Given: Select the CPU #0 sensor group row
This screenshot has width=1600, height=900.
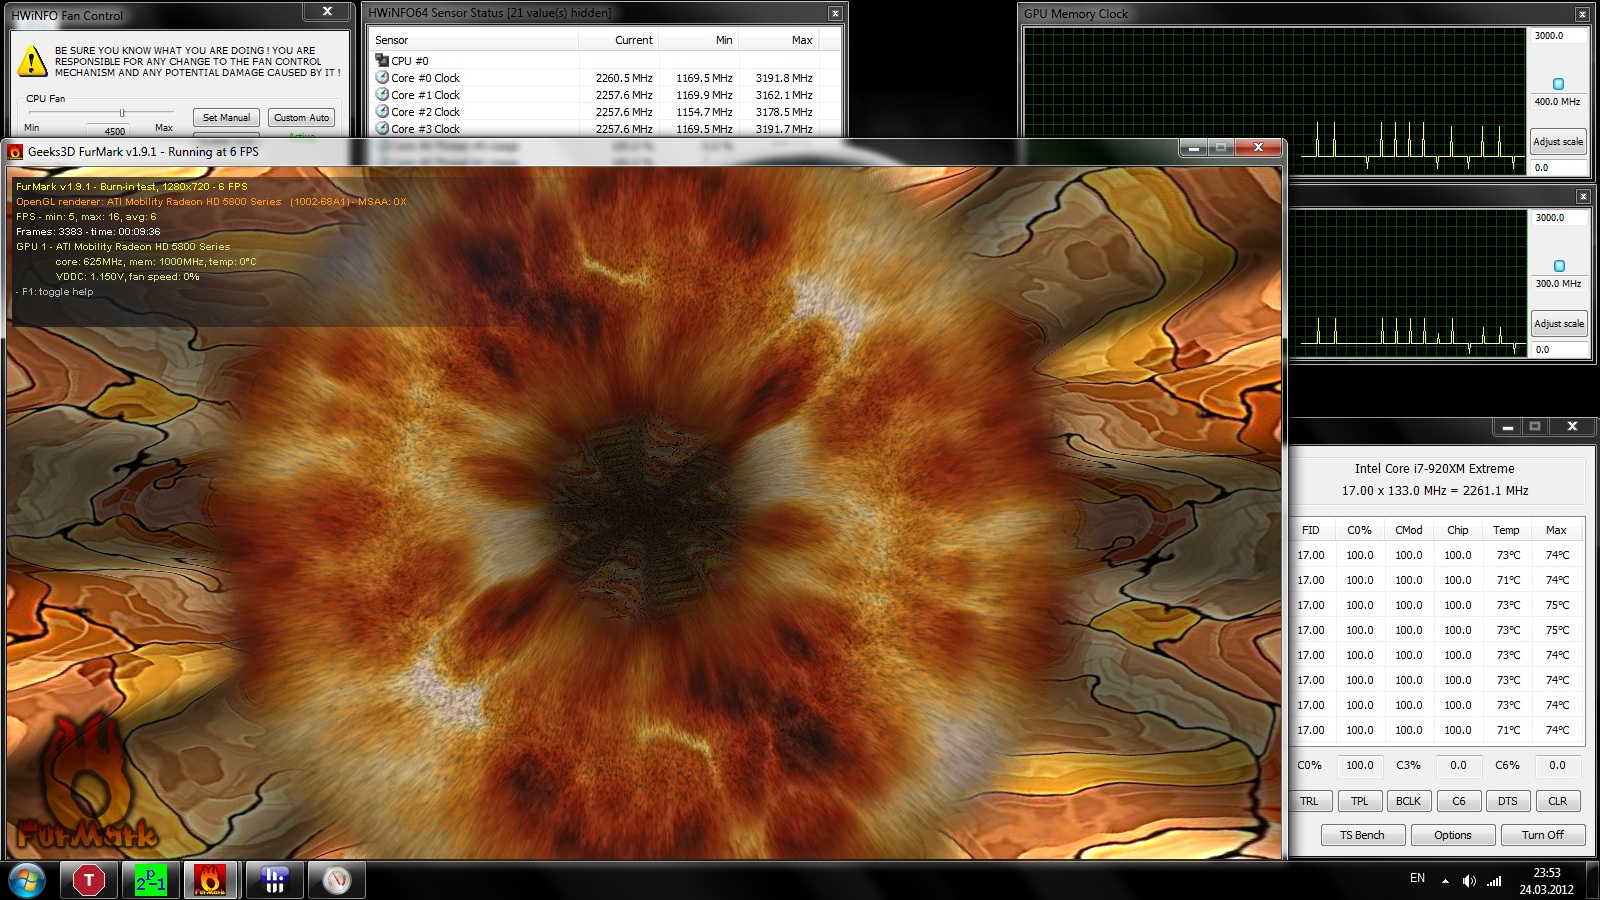Looking at the screenshot, I should tap(410, 61).
